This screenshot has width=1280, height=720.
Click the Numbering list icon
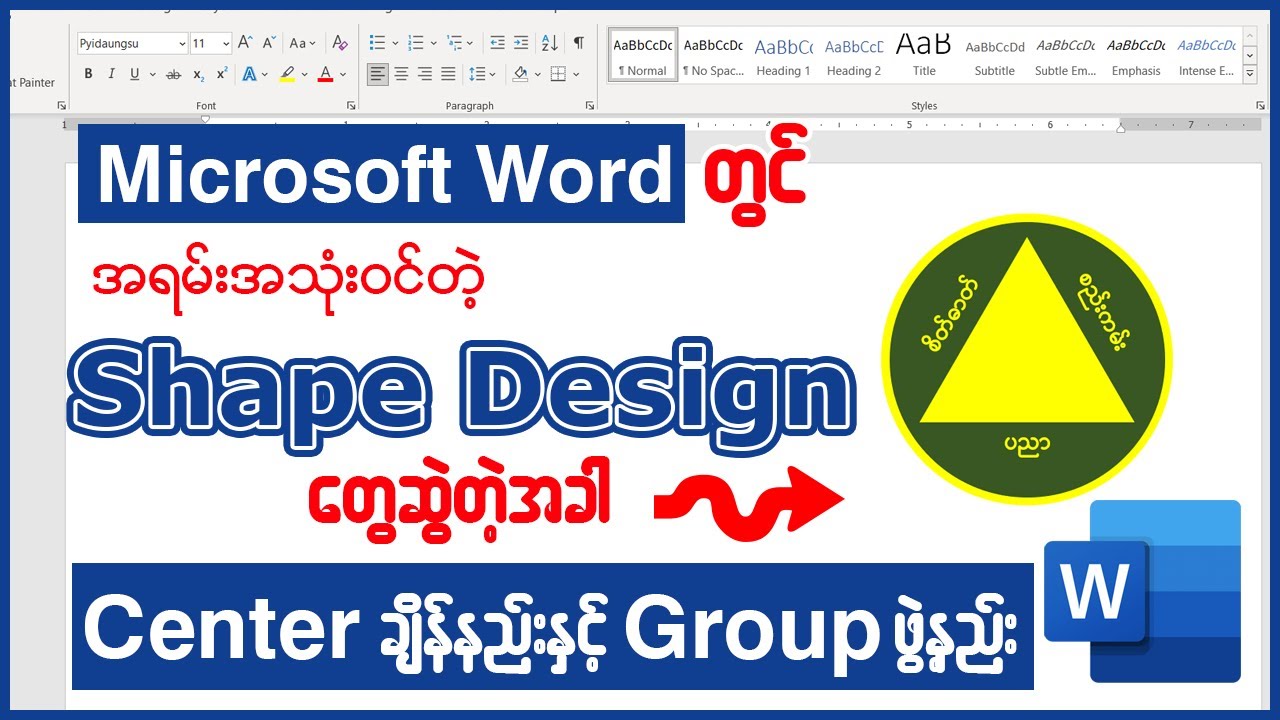(417, 43)
